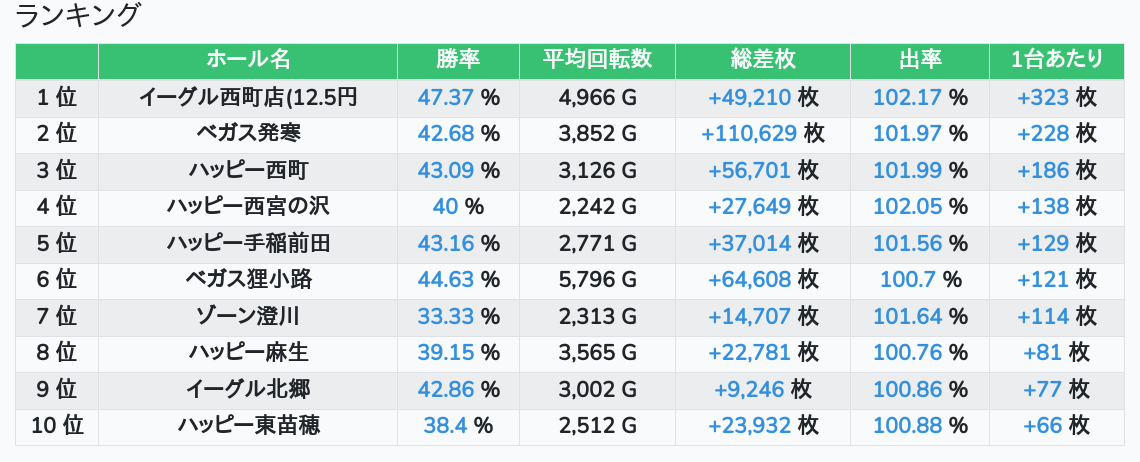Image resolution: width=1140 pixels, height=462 pixels.
Task: Open ハッピー西宮の沢 hall entry
Action: [x=248, y=206]
